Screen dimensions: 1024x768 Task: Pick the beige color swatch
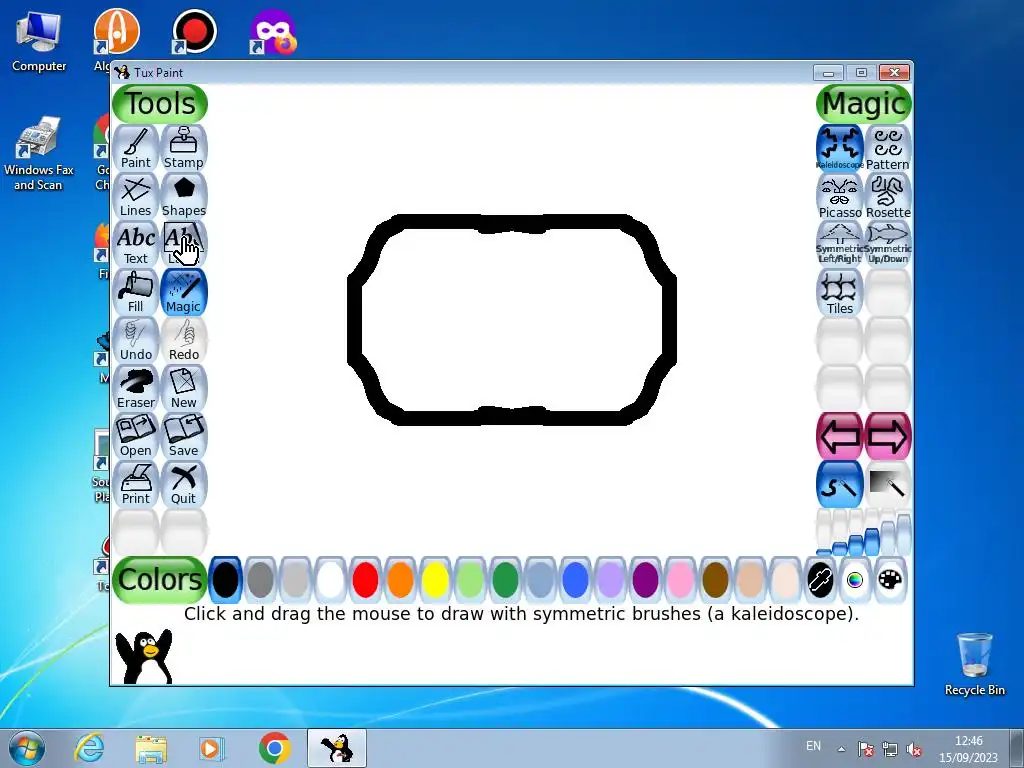point(785,580)
